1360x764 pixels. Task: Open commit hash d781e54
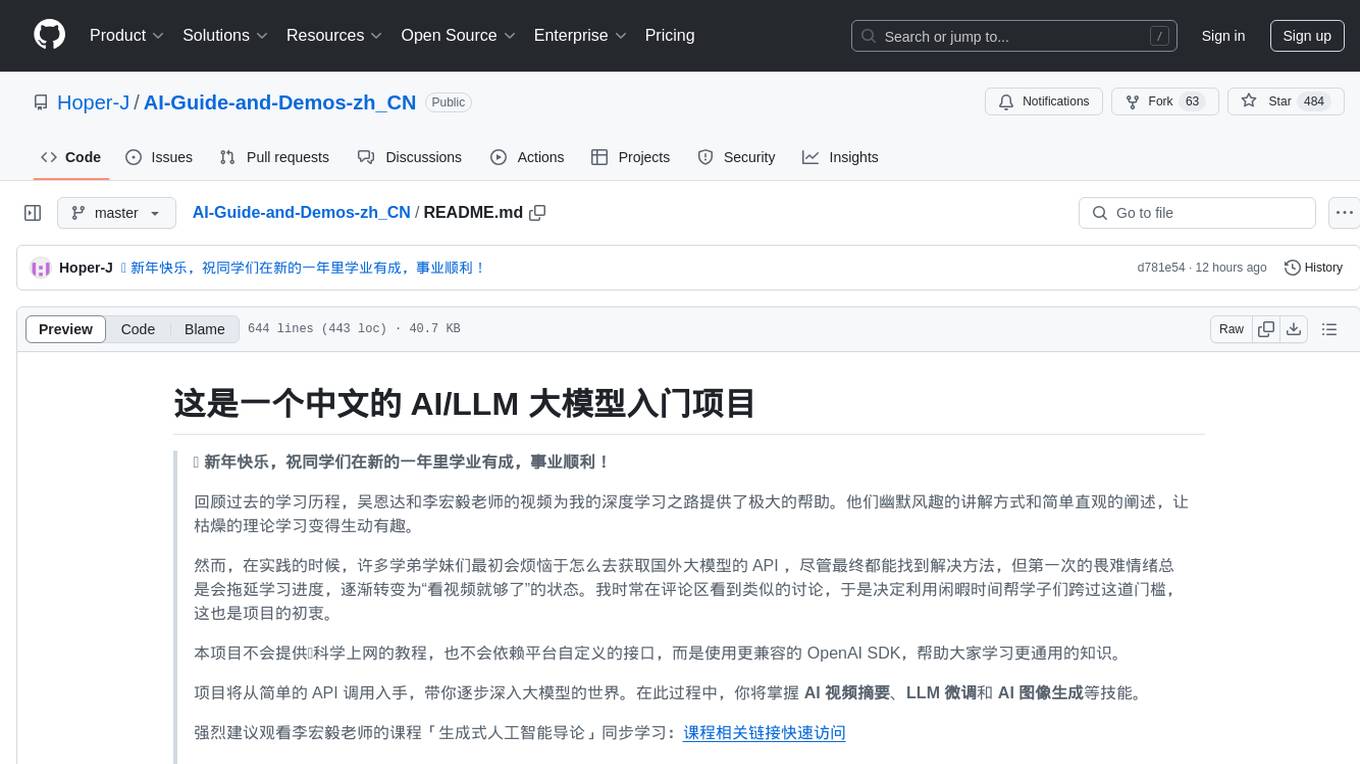[x=1161, y=268]
